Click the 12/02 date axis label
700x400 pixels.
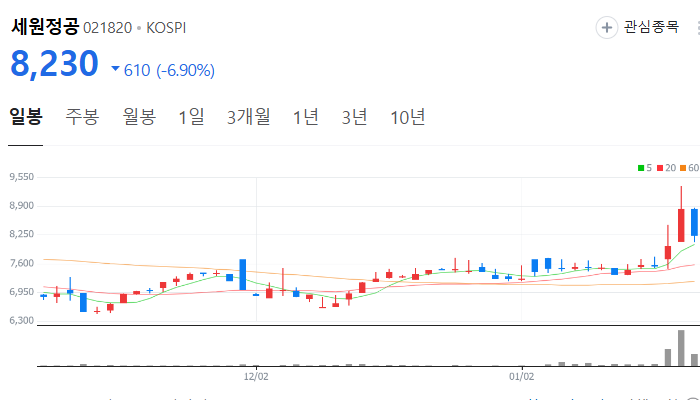point(256,377)
